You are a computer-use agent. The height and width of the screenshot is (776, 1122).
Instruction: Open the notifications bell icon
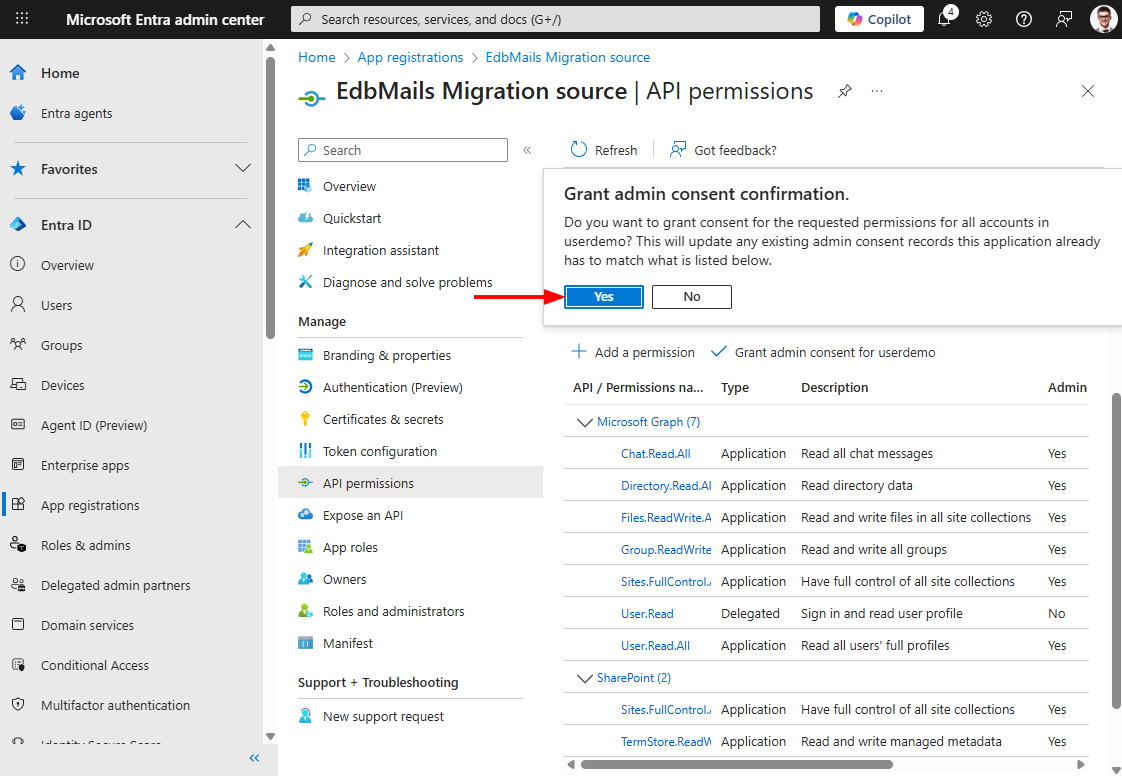[944, 19]
